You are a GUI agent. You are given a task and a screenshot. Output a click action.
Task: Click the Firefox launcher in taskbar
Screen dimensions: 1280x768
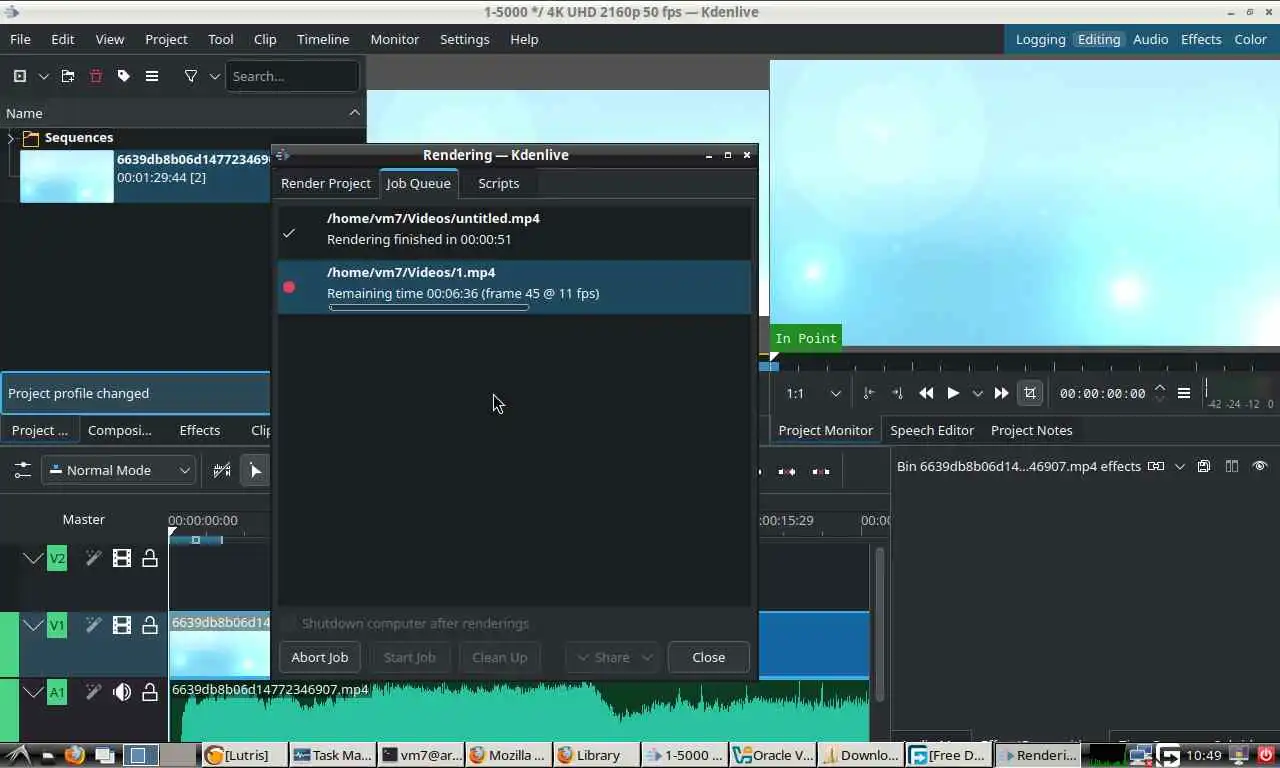(75, 755)
